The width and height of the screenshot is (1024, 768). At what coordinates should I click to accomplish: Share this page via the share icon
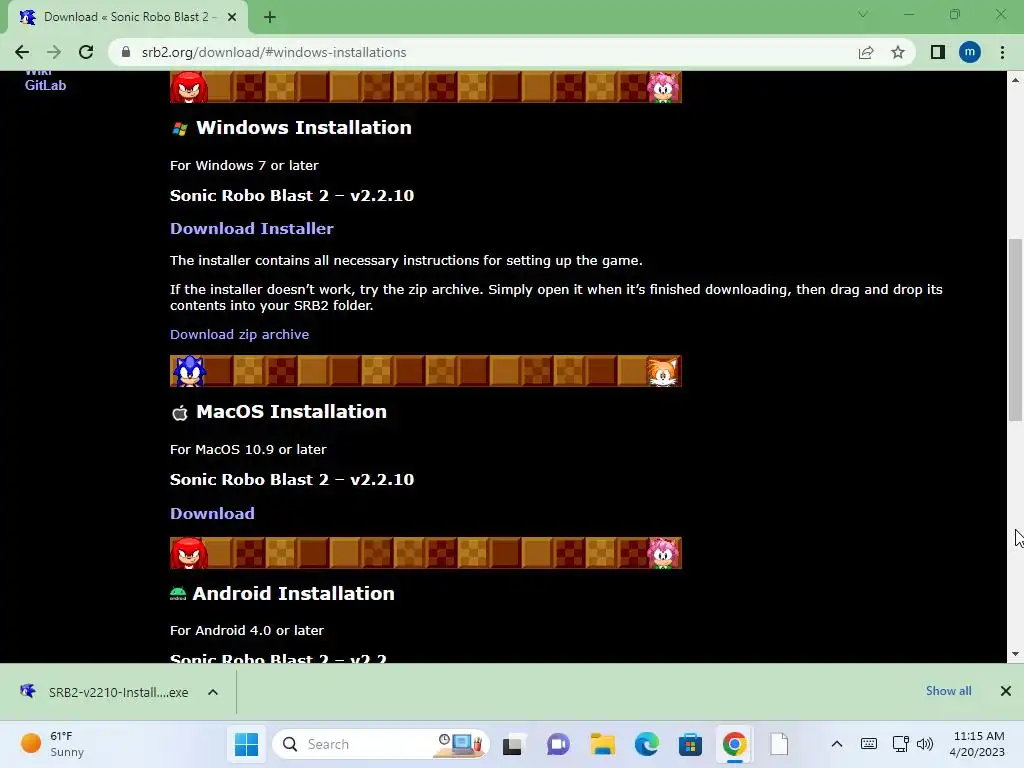(866, 52)
